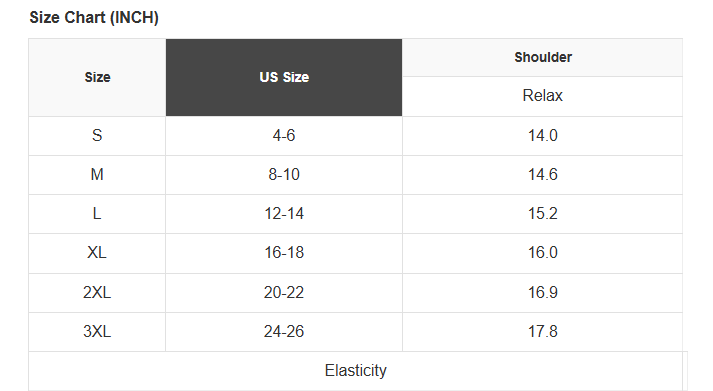Click the 20-22 US size cell
This screenshot has height=391, width=713.
[x=284, y=292]
